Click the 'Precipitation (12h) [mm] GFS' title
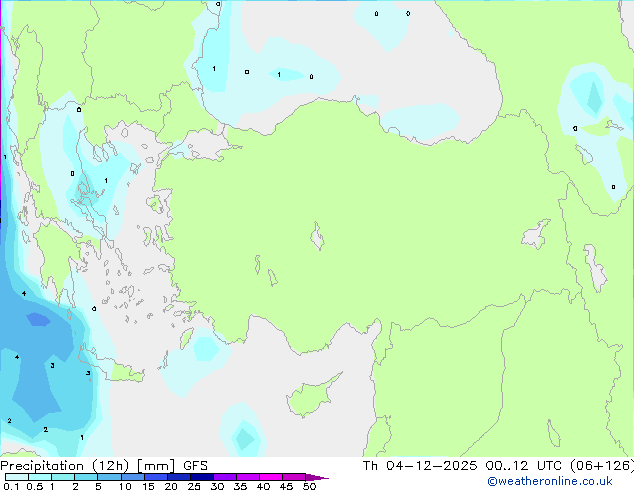This screenshot has height=490, width=634. click(104, 466)
